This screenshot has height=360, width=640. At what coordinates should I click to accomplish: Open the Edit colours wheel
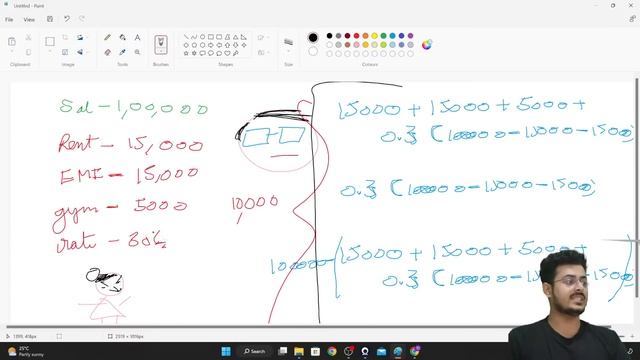[427, 44]
